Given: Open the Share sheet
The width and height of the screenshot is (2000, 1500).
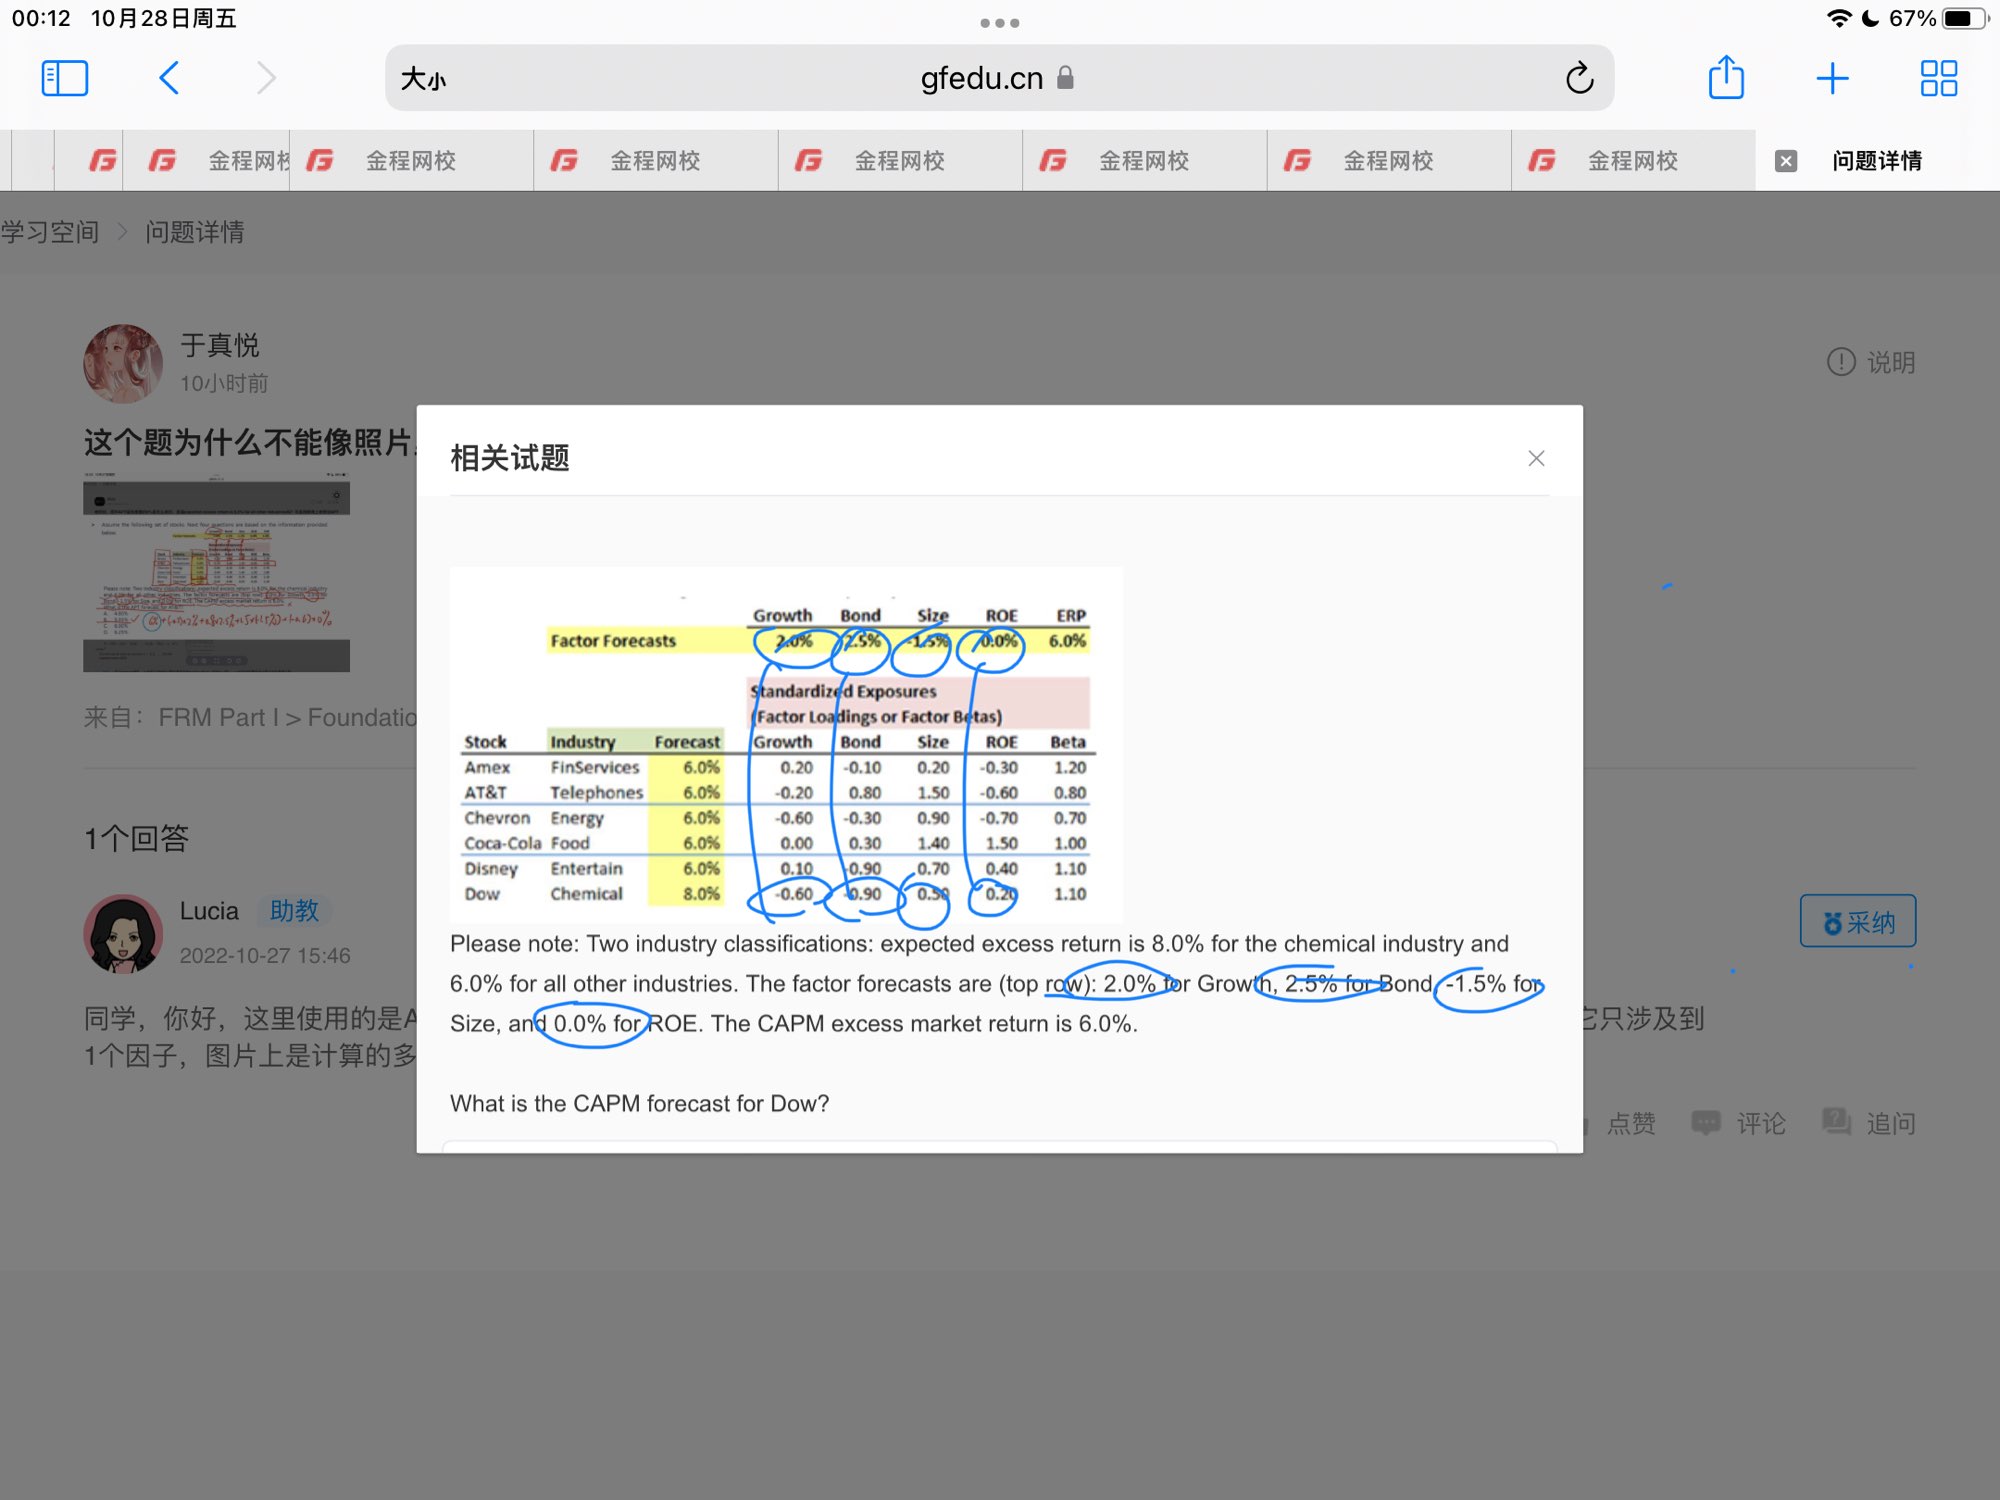Looking at the screenshot, I should 1726,78.
